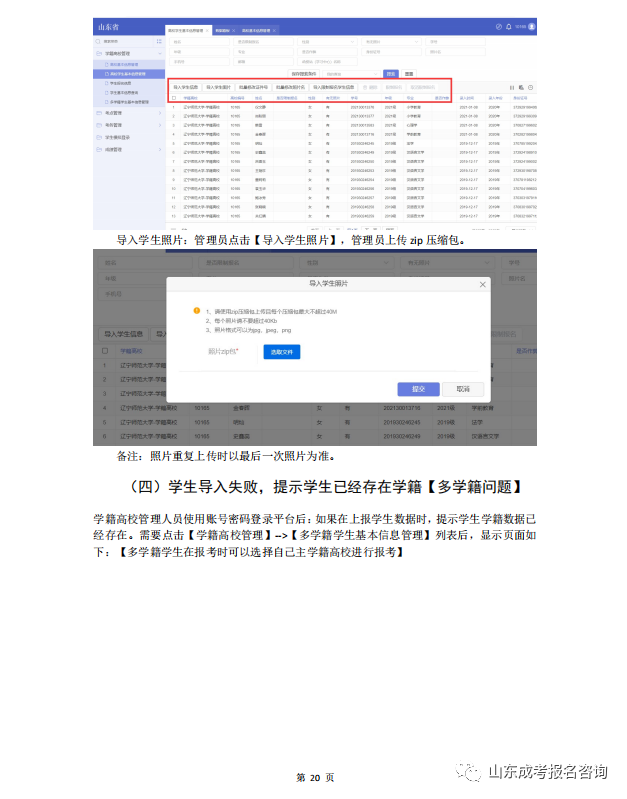627x799 pixels.
Task: Click the column layout icon above the table
Action: [512, 88]
